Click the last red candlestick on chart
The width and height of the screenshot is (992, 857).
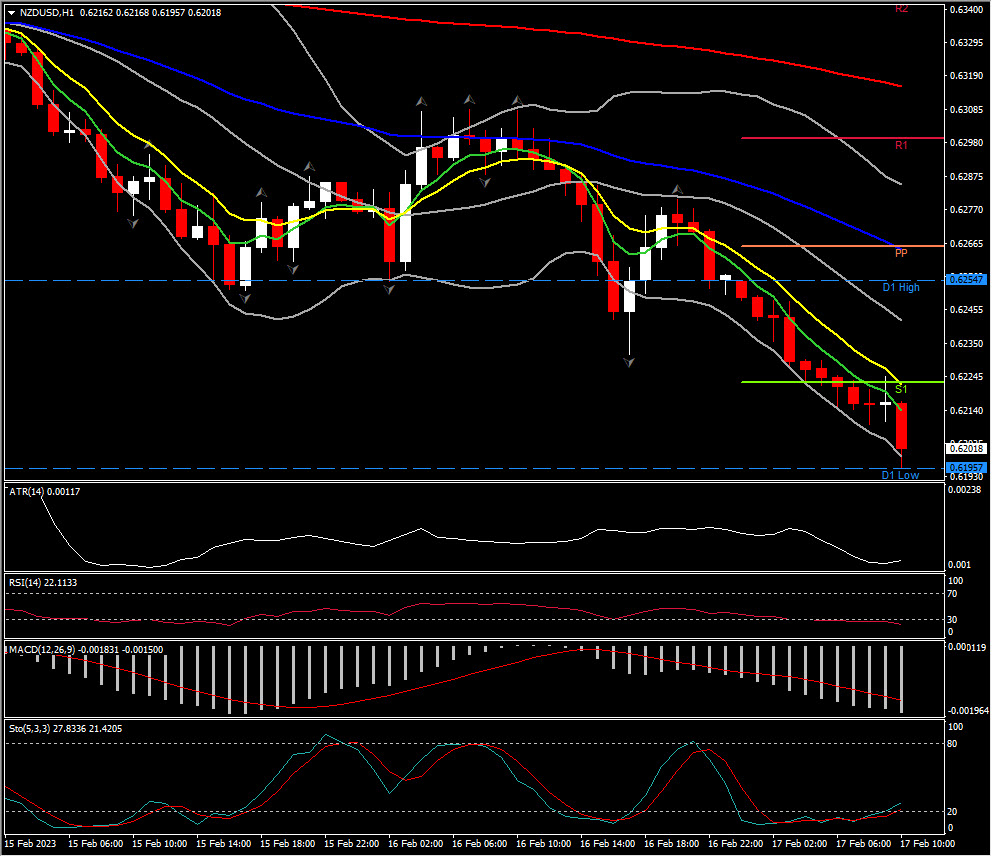(x=901, y=427)
